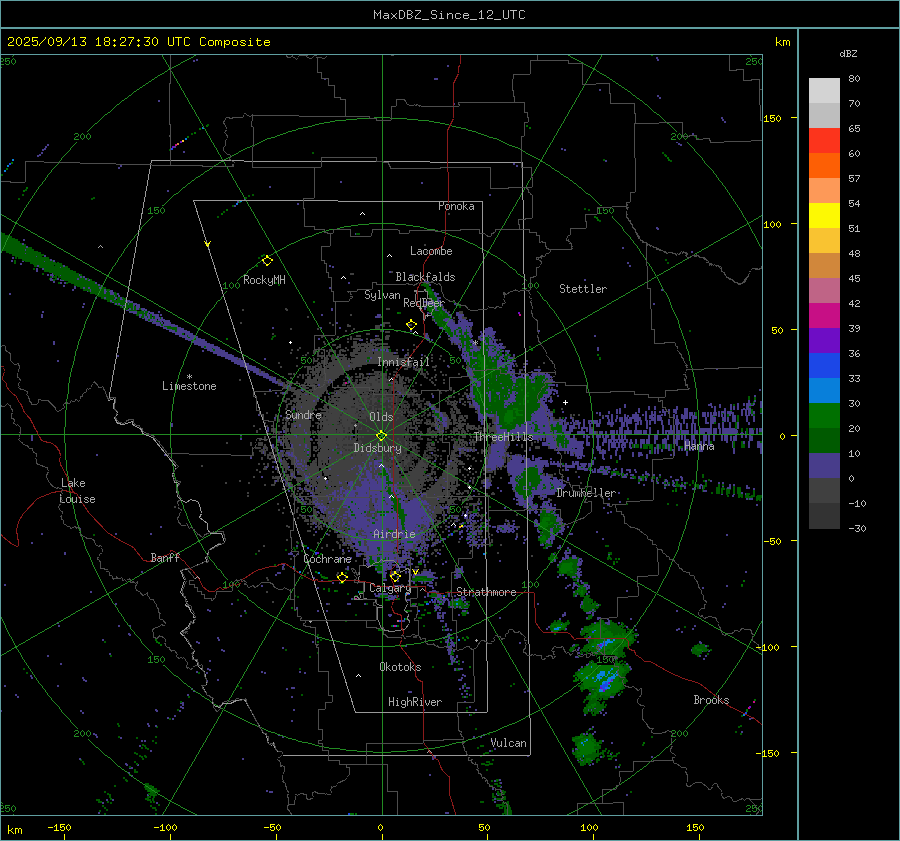Click the Strathmore label
The width and height of the screenshot is (900, 841).
coord(486,592)
